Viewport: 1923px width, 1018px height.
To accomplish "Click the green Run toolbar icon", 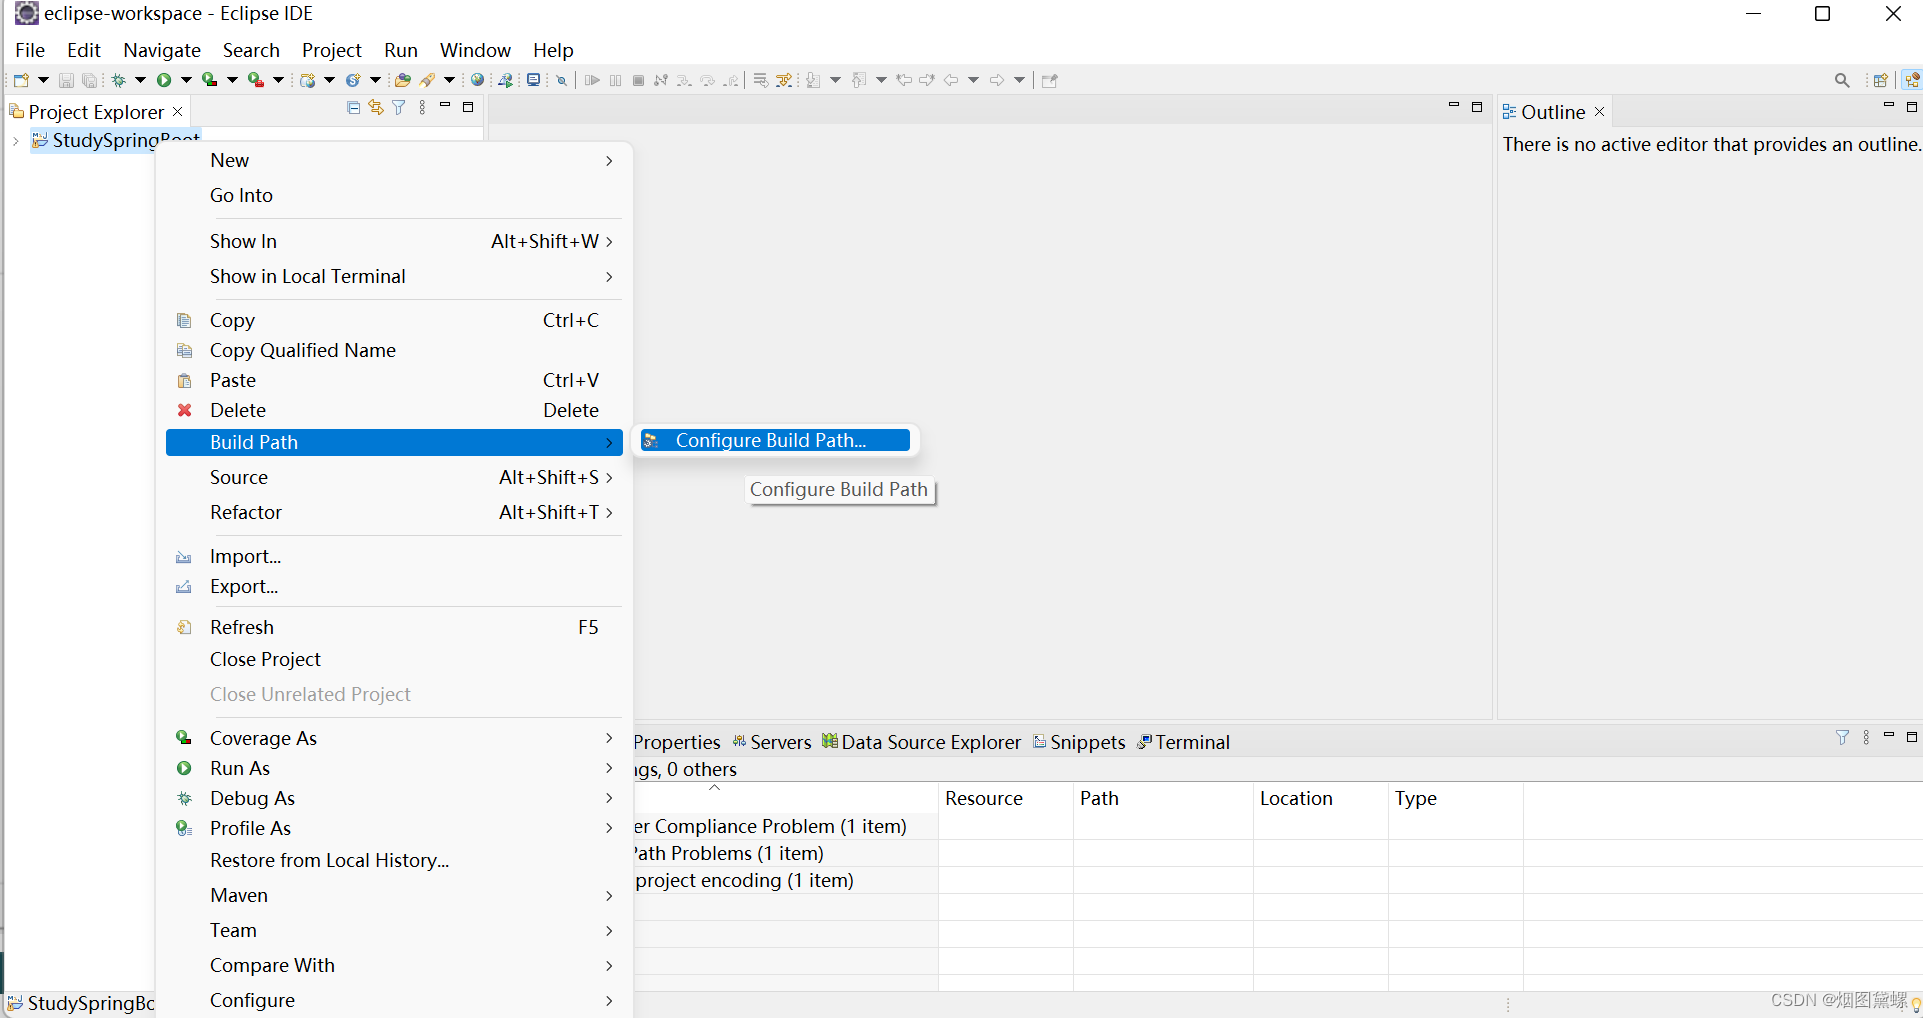I will tap(164, 80).
